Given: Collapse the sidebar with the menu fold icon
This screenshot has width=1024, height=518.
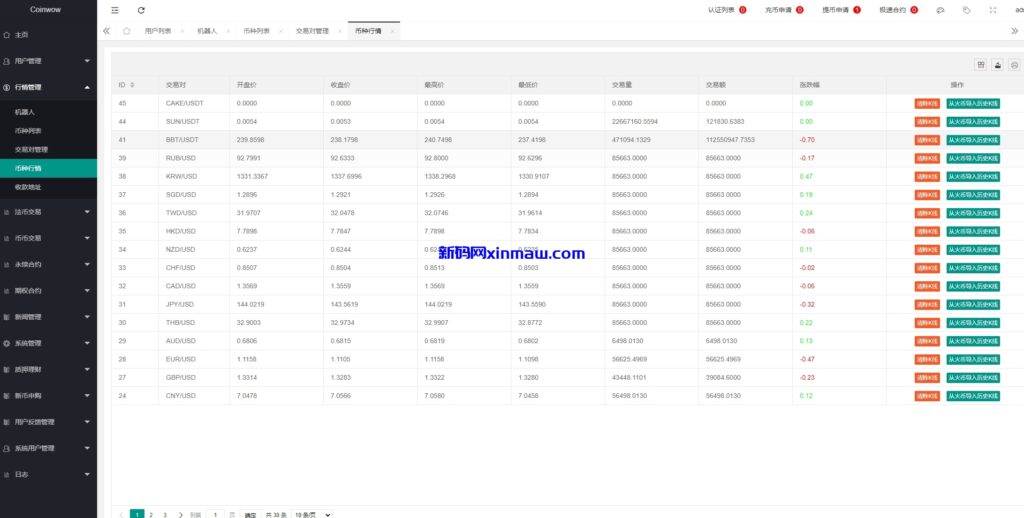Looking at the screenshot, I should pos(115,10).
